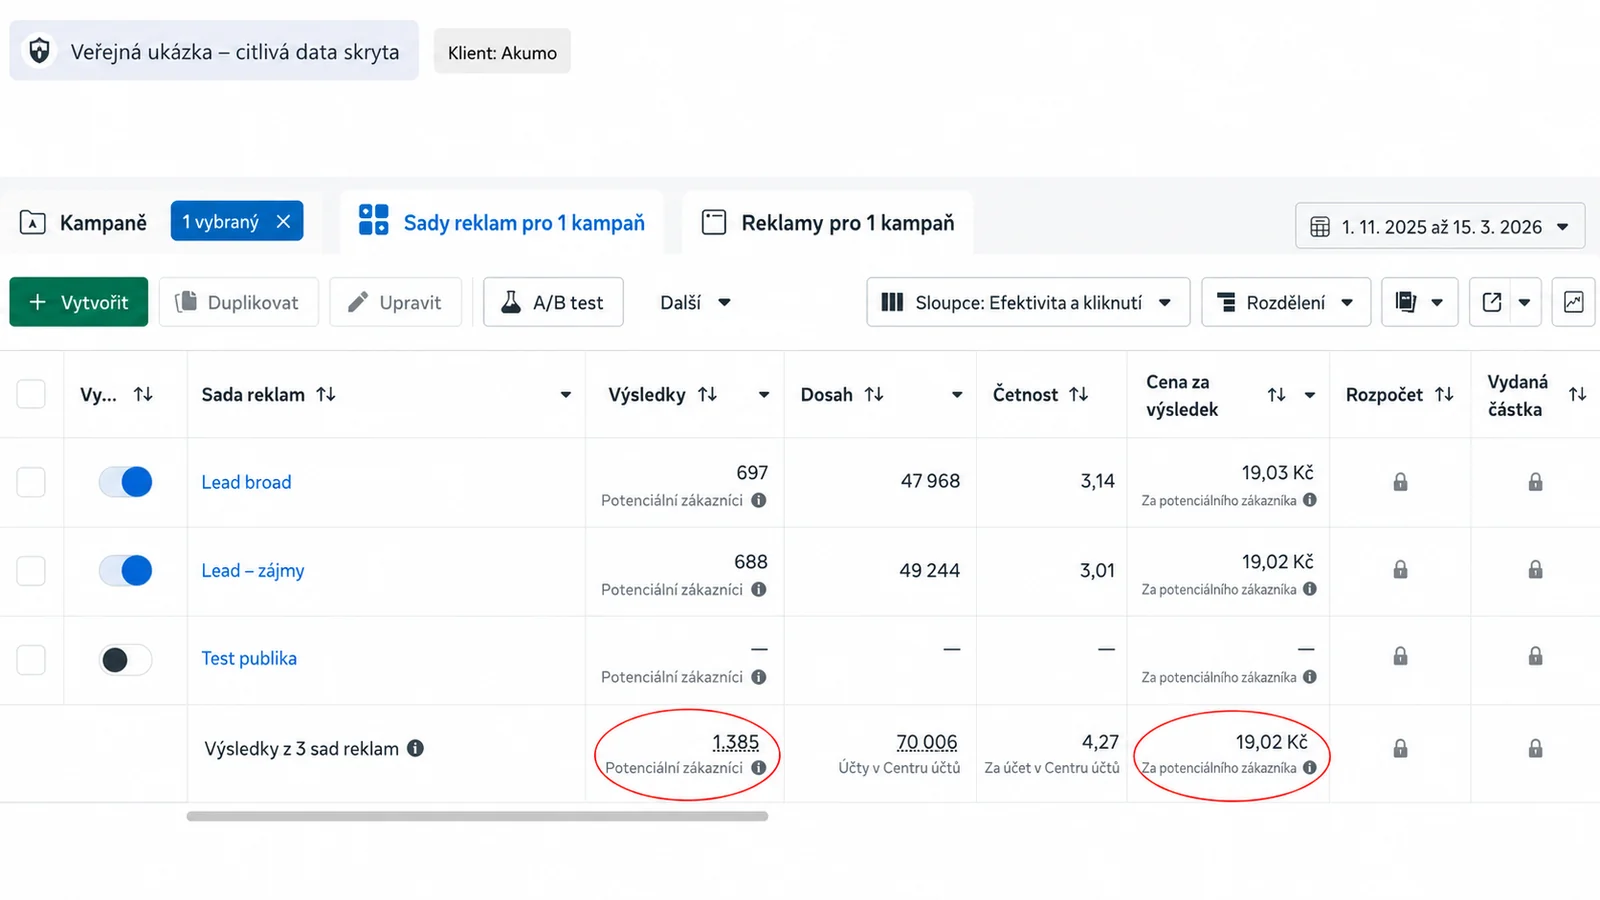Click the green Vytvořit button
1600x900 pixels.
tap(79, 302)
